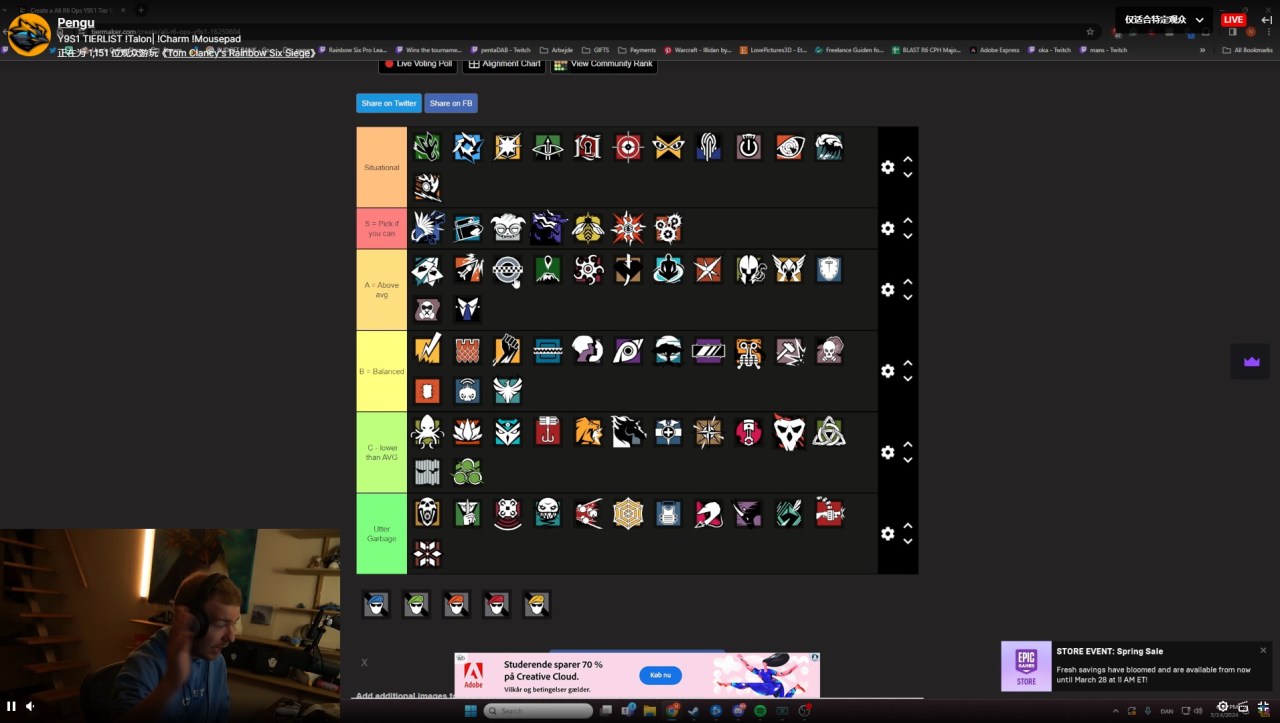
Task: Open settings gear for Situational tier
Action: (x=888, y=167)
